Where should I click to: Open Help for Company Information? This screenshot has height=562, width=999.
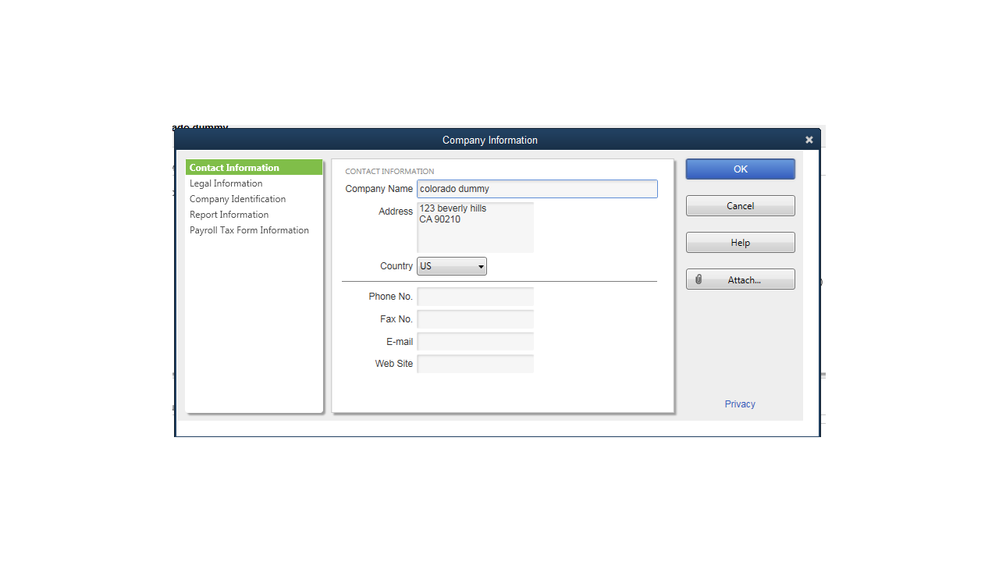point(740,243)
